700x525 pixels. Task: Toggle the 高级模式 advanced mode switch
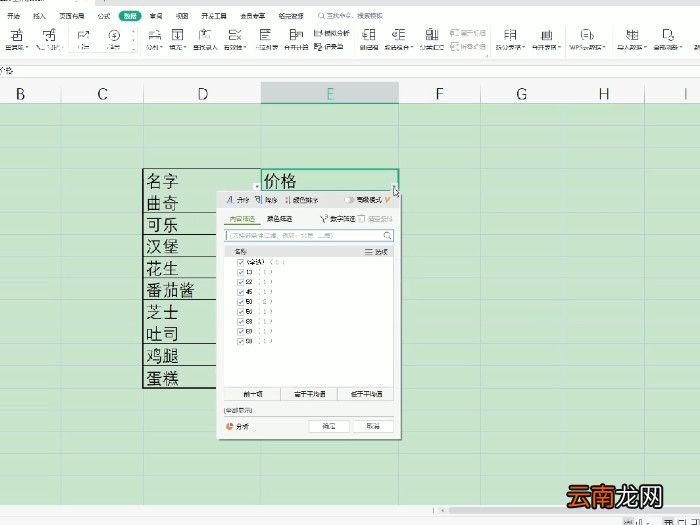350,200
